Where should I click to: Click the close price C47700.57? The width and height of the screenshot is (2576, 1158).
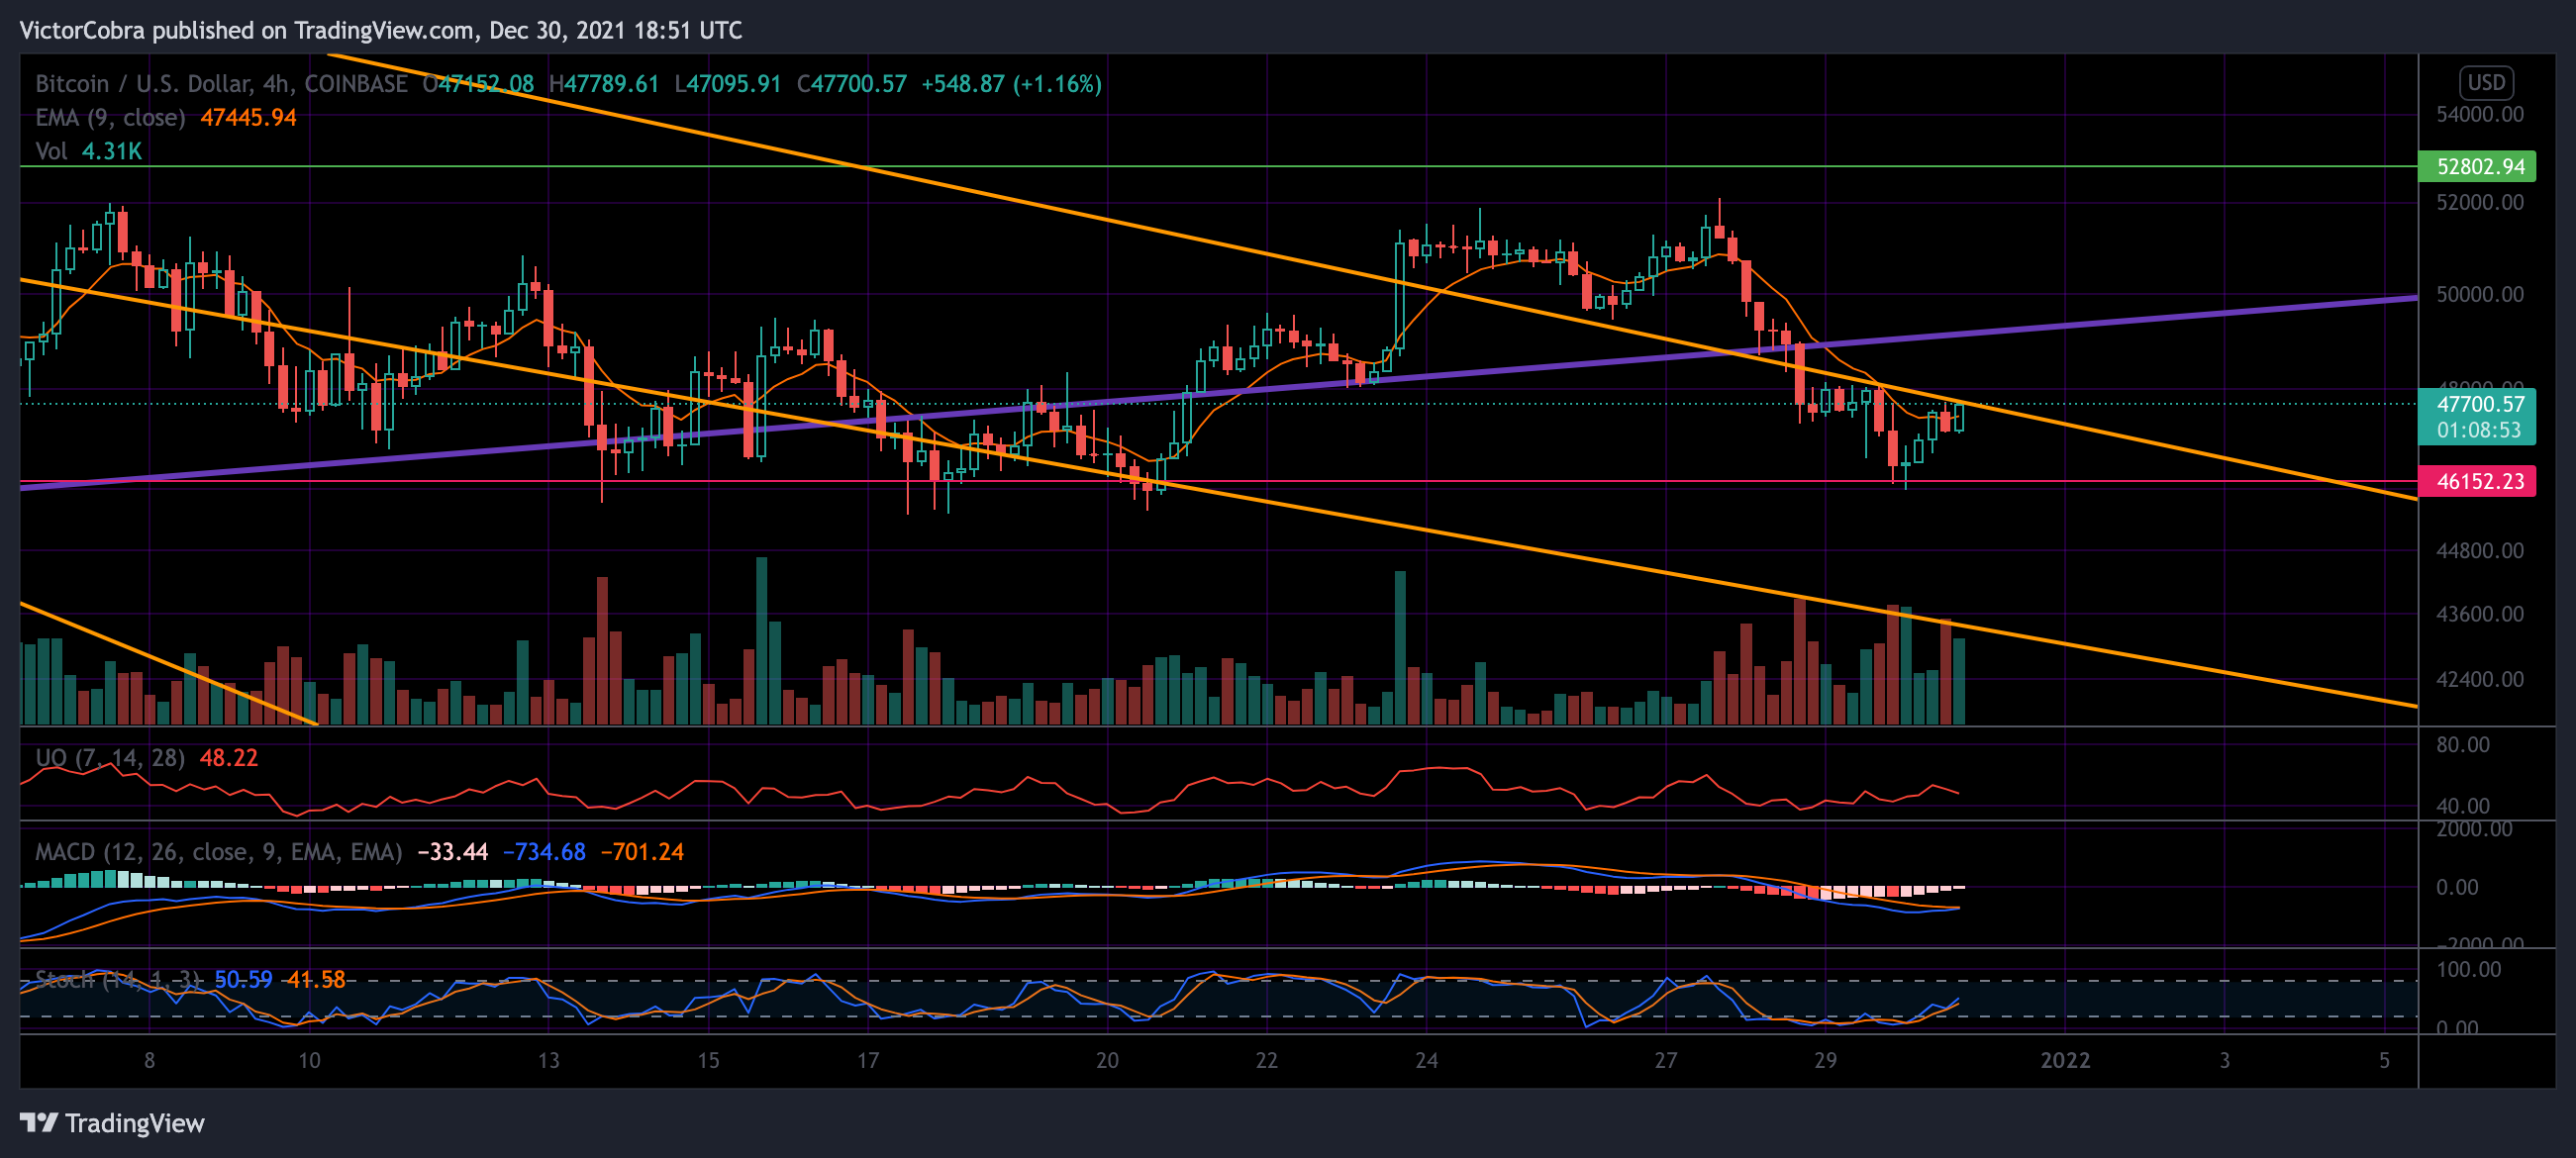851,84
